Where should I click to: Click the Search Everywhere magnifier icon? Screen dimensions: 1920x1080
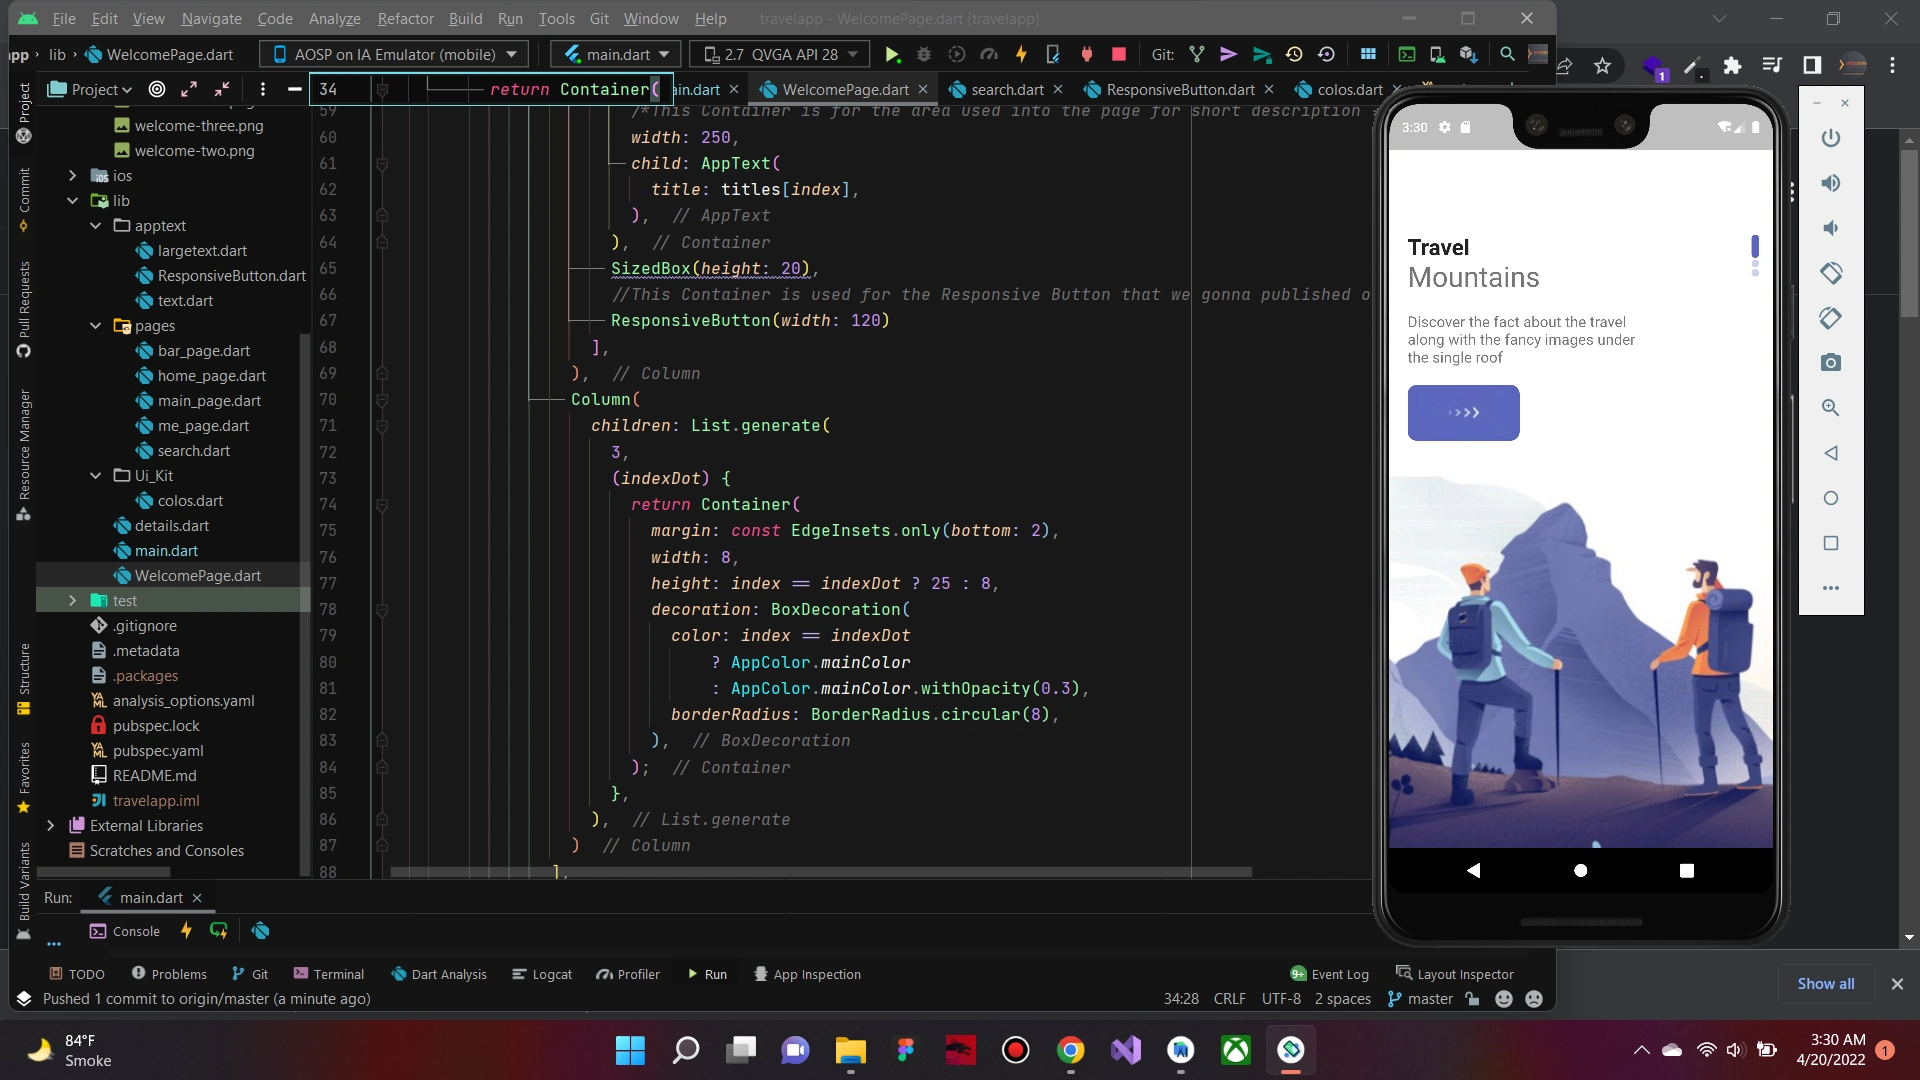tap(1507, 54)
